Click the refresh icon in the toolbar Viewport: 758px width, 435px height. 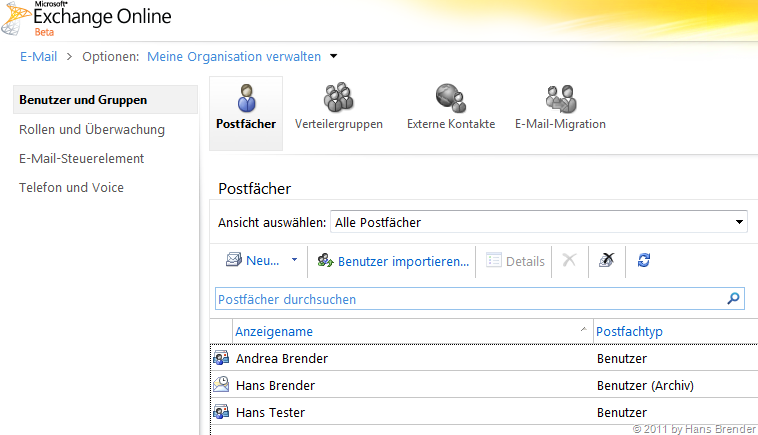pyautogui.click(x=644, y=260)
